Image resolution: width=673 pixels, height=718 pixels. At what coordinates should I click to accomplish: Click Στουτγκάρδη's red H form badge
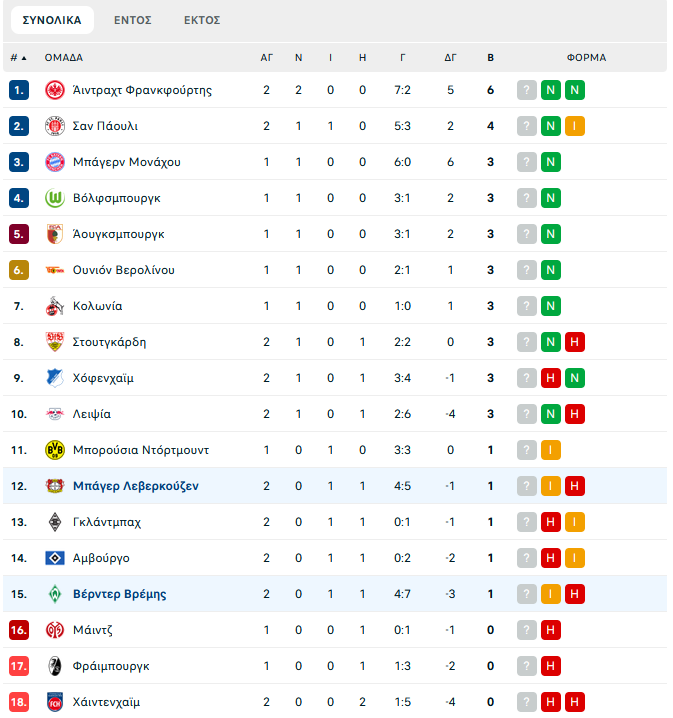575,342
